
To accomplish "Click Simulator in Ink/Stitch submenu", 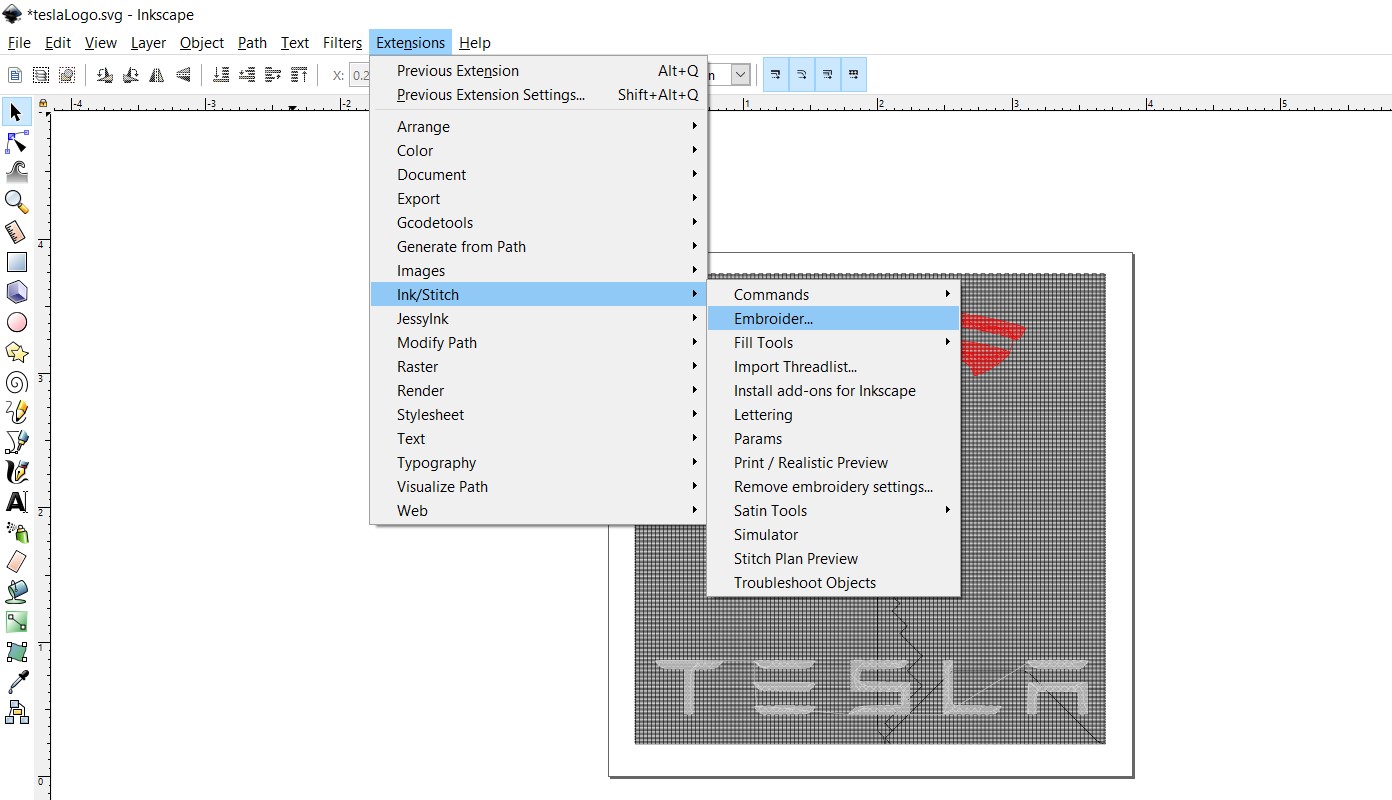I will [x=834, y=535].
